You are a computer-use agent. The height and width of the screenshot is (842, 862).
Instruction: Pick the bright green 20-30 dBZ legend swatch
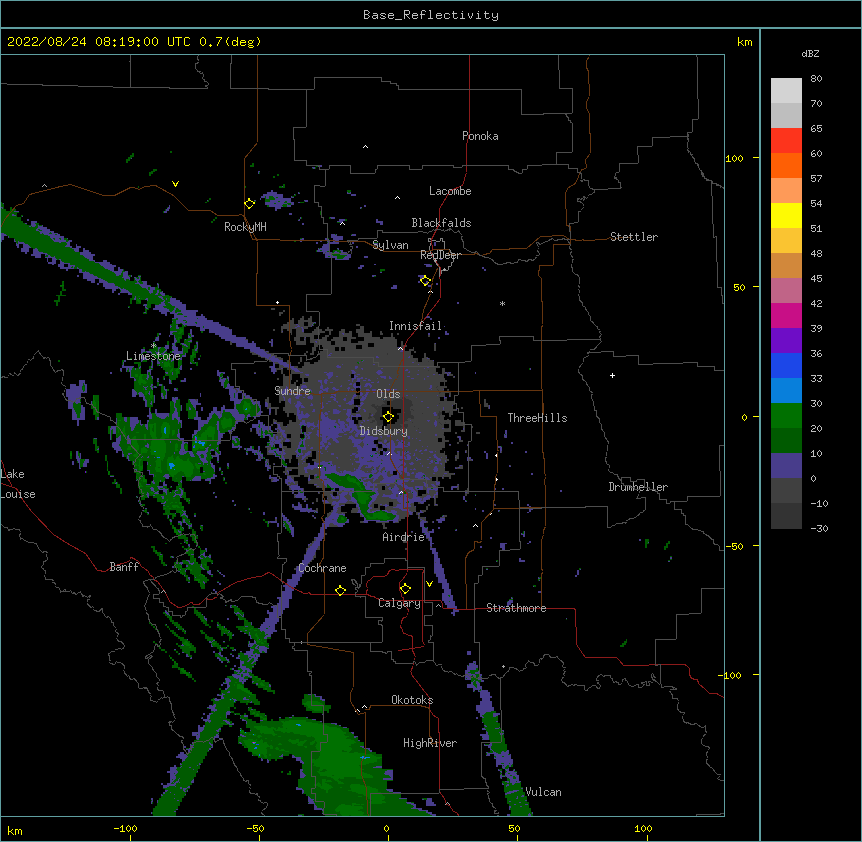786,416
